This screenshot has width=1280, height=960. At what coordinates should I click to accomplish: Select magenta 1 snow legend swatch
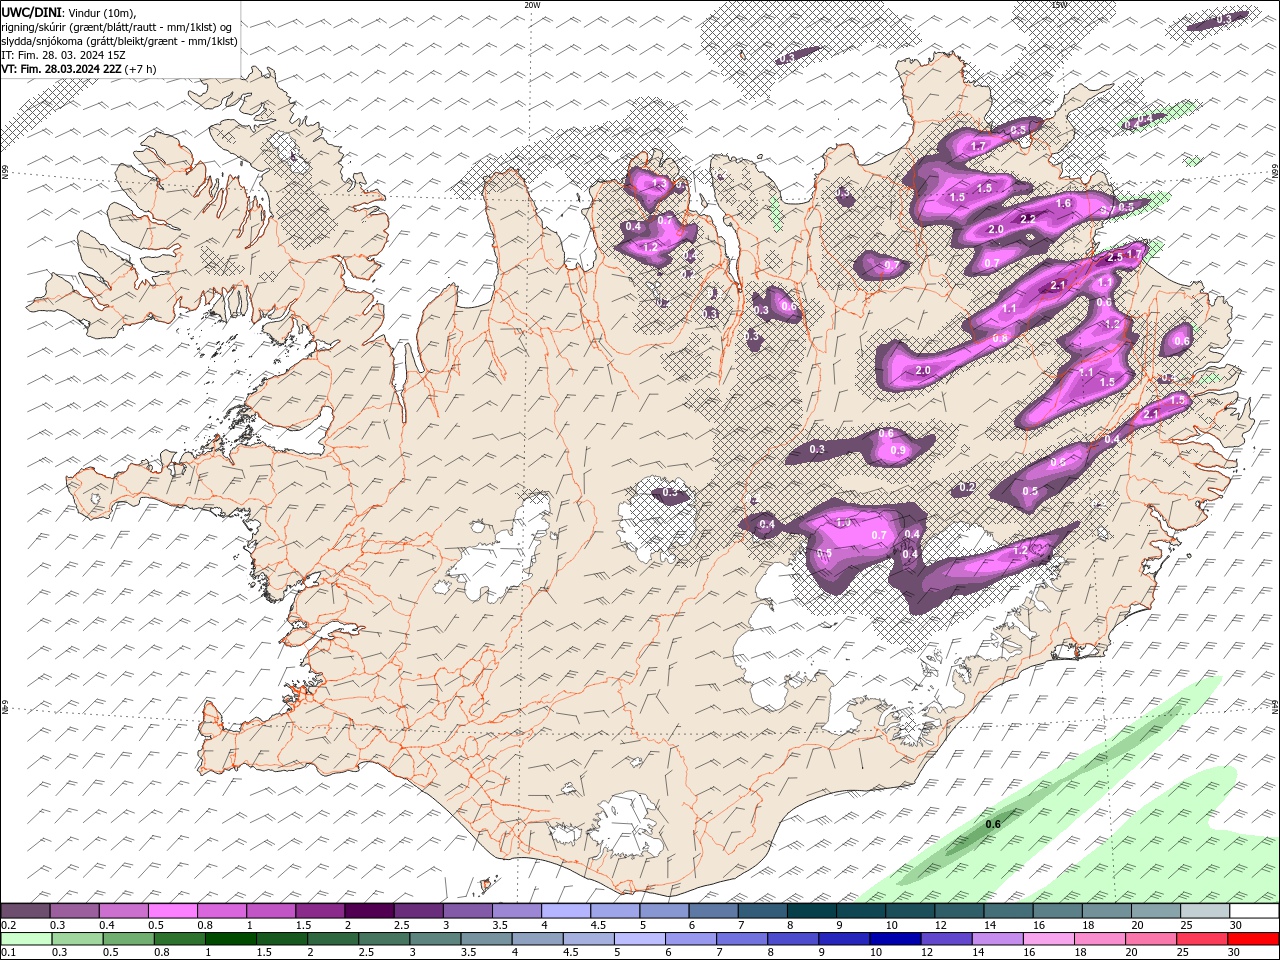[x=271, y=911]
